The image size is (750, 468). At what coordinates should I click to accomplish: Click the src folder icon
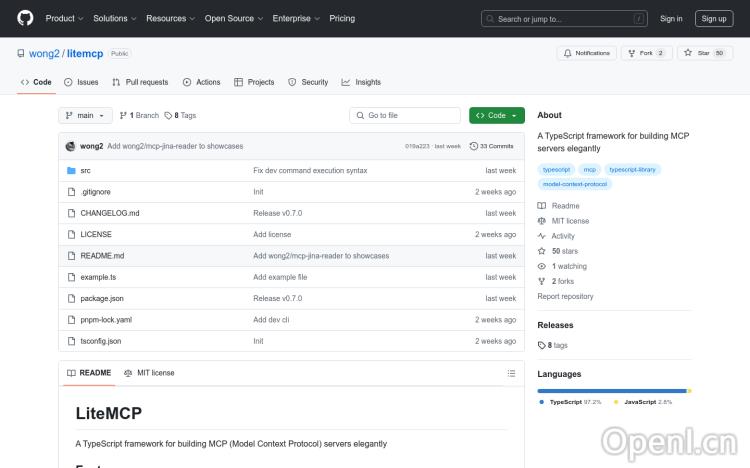tap(71, 171)
